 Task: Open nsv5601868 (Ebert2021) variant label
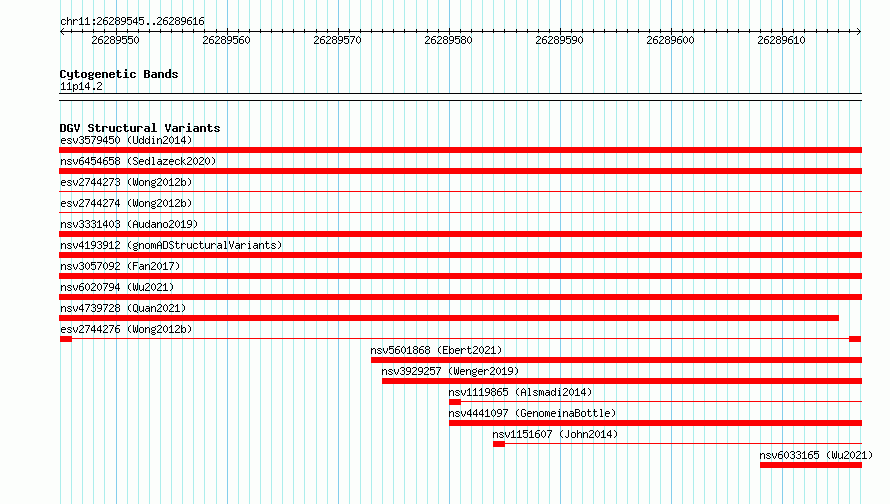coord(436,350)
